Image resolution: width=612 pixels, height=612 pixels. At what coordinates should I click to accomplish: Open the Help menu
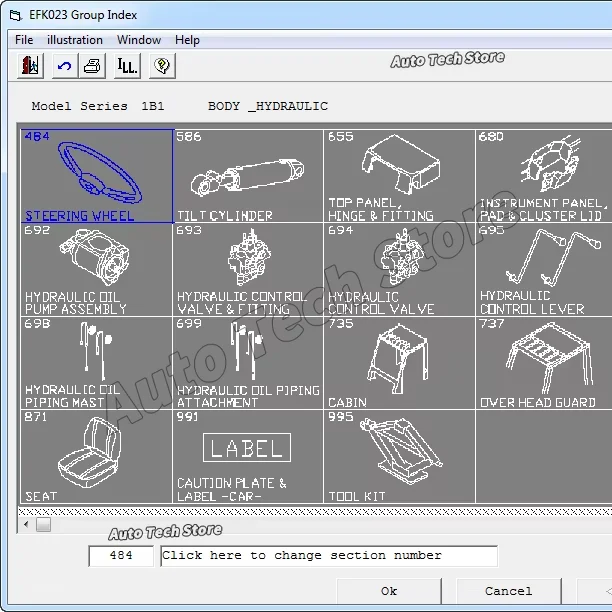(187, 40)
